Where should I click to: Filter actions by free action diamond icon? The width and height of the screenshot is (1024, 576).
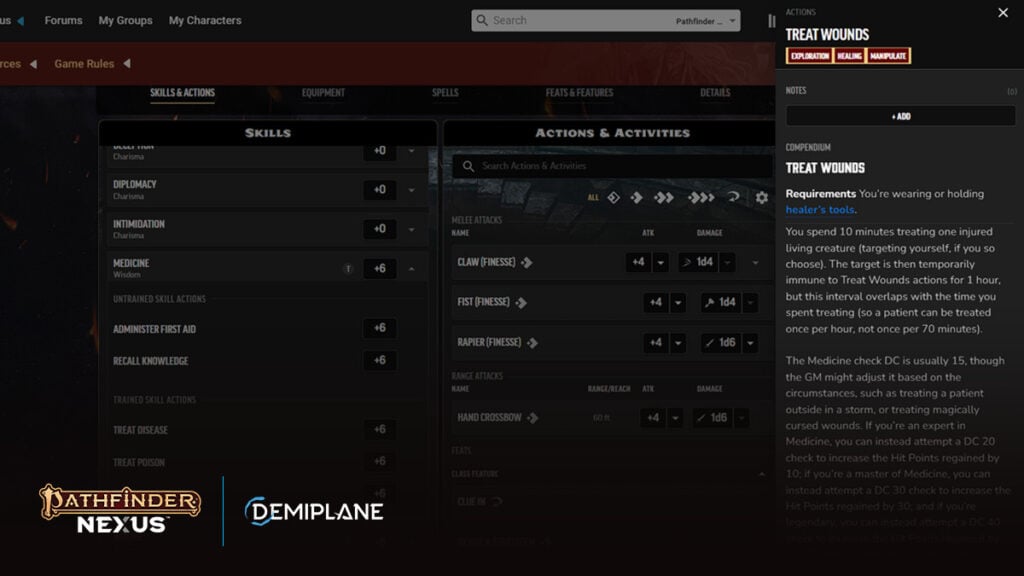pos(613,197)
